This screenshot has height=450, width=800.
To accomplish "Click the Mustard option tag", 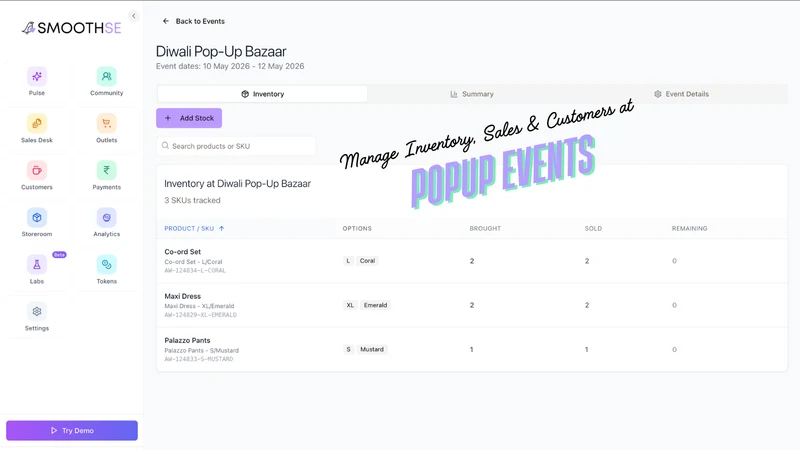I will (x=372, y=350).
